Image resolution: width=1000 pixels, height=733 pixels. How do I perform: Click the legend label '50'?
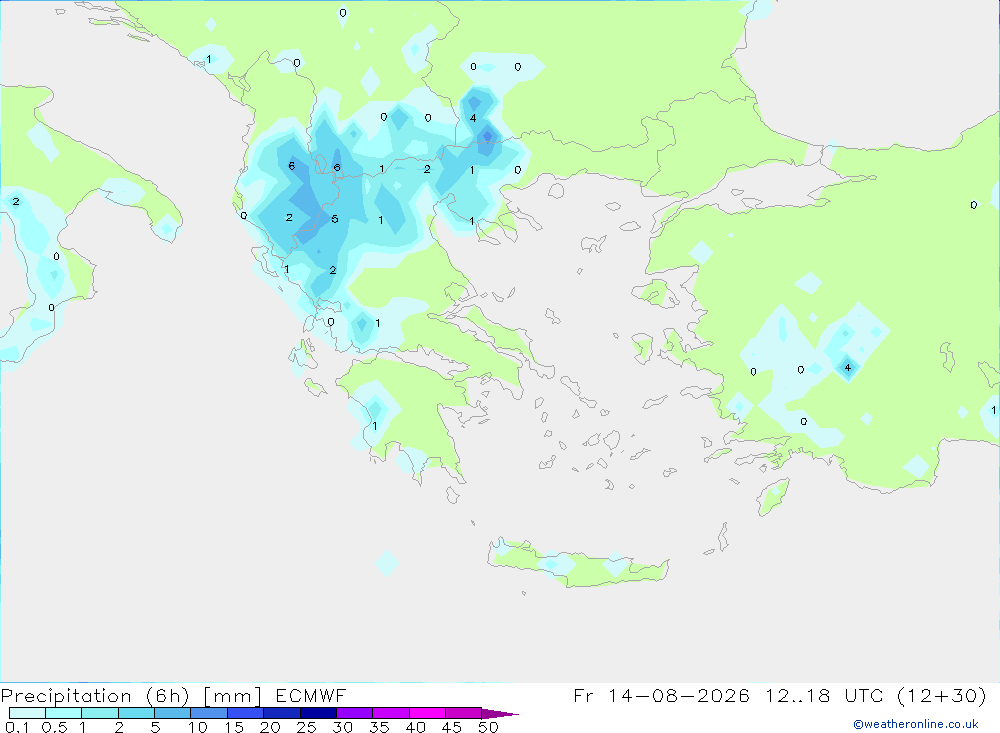point(489,727)
